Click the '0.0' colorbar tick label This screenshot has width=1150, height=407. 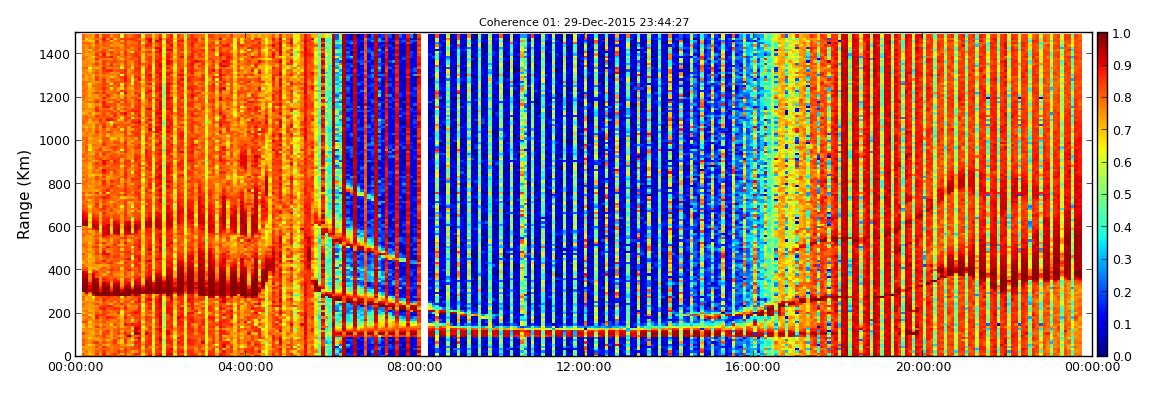coord(1122,356)
